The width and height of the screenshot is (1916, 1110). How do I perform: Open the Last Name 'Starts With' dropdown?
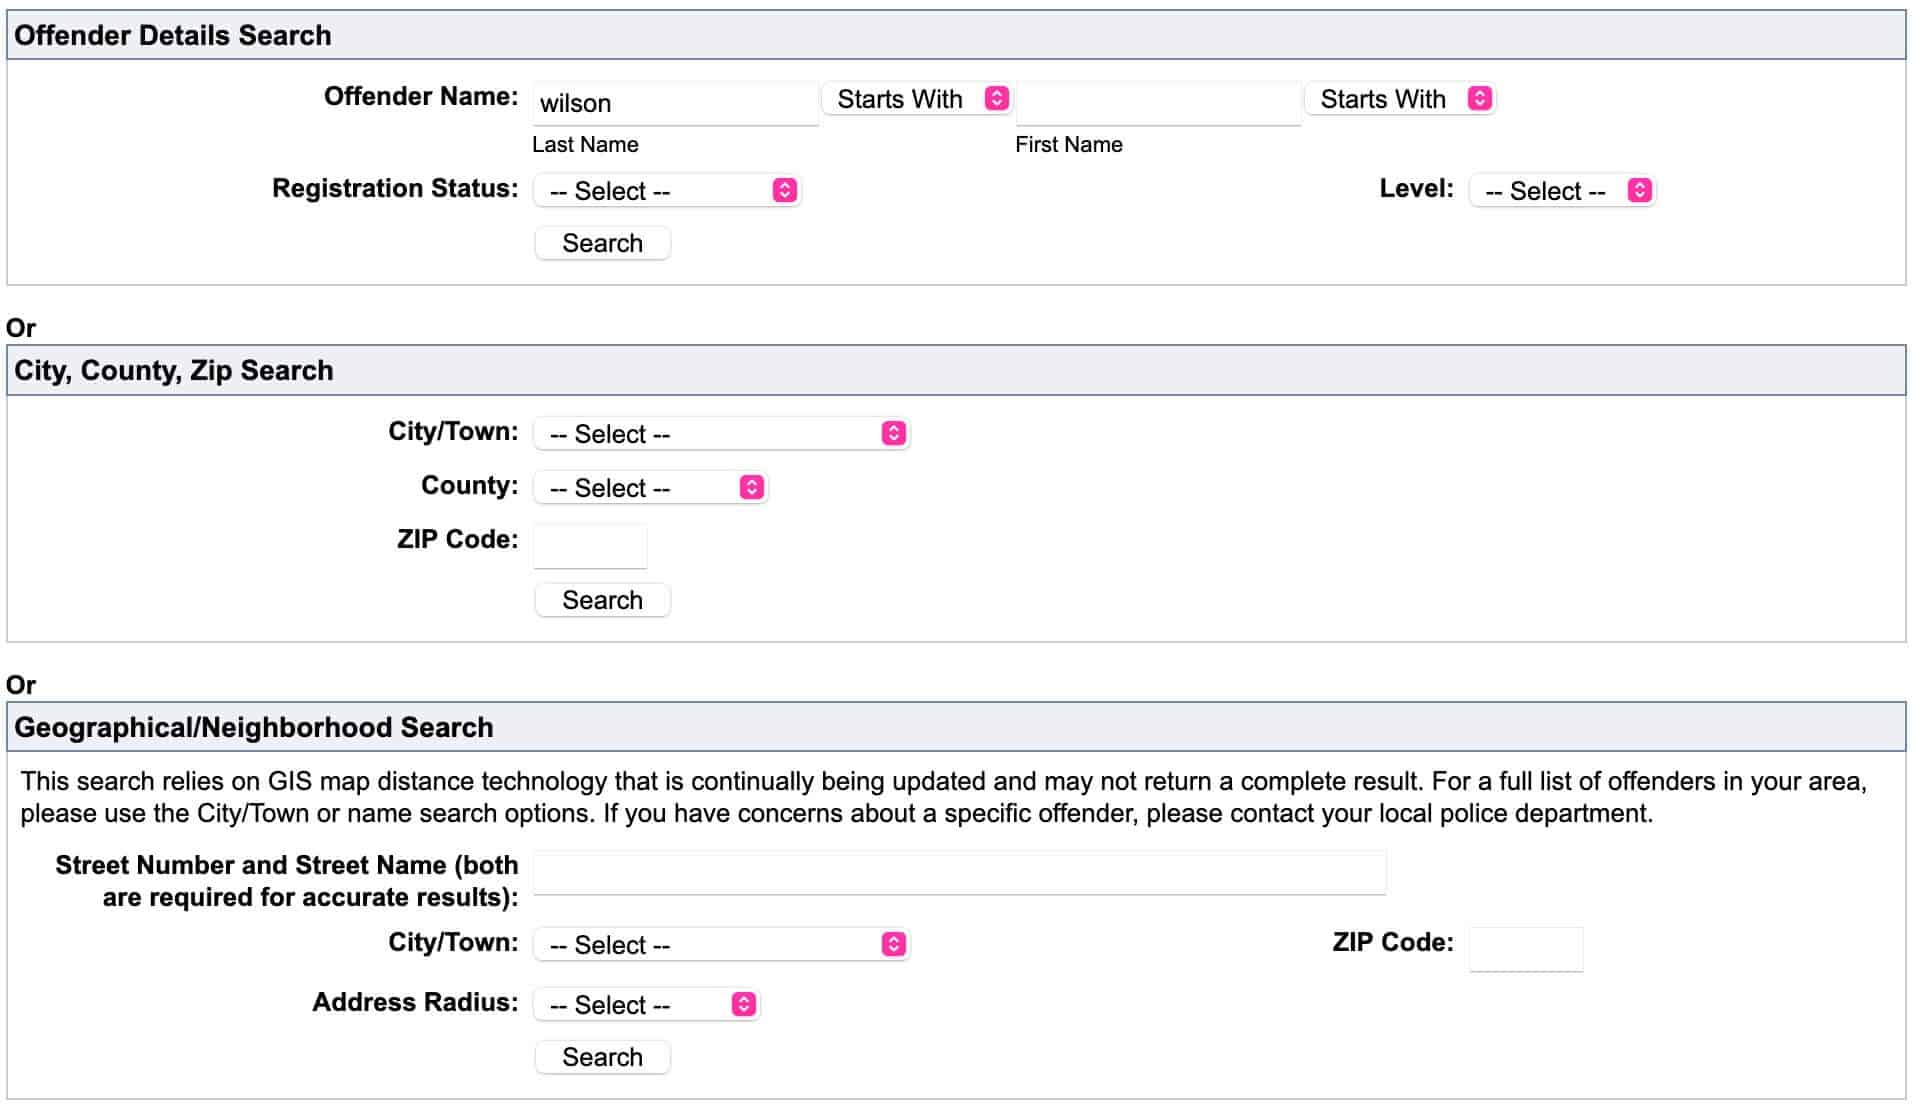pyautogui.click(x=916, y=99)
